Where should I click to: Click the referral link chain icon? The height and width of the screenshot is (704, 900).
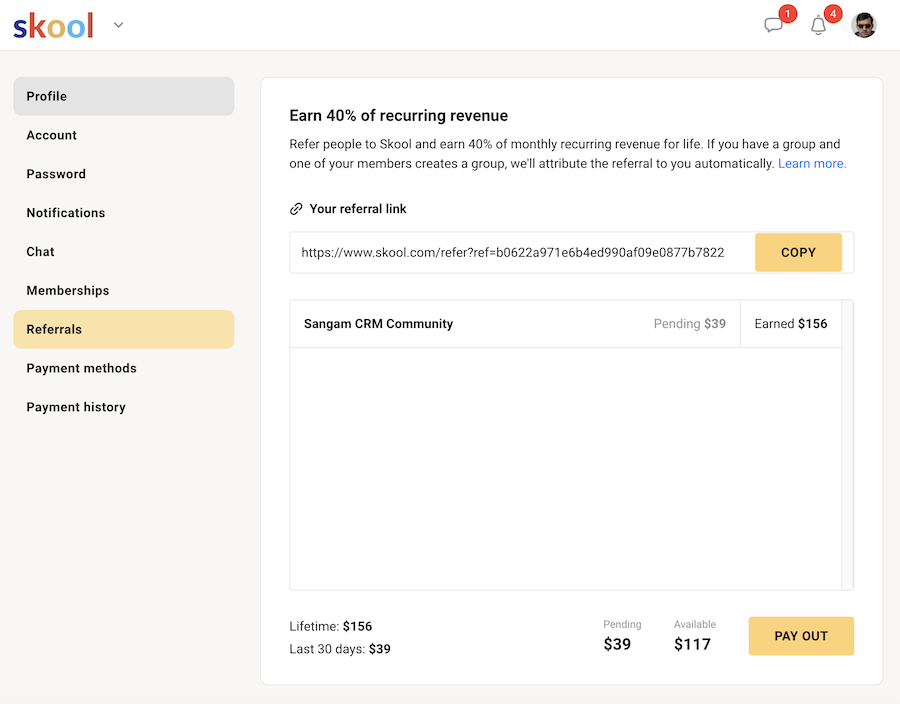click(x=296, y=209)
